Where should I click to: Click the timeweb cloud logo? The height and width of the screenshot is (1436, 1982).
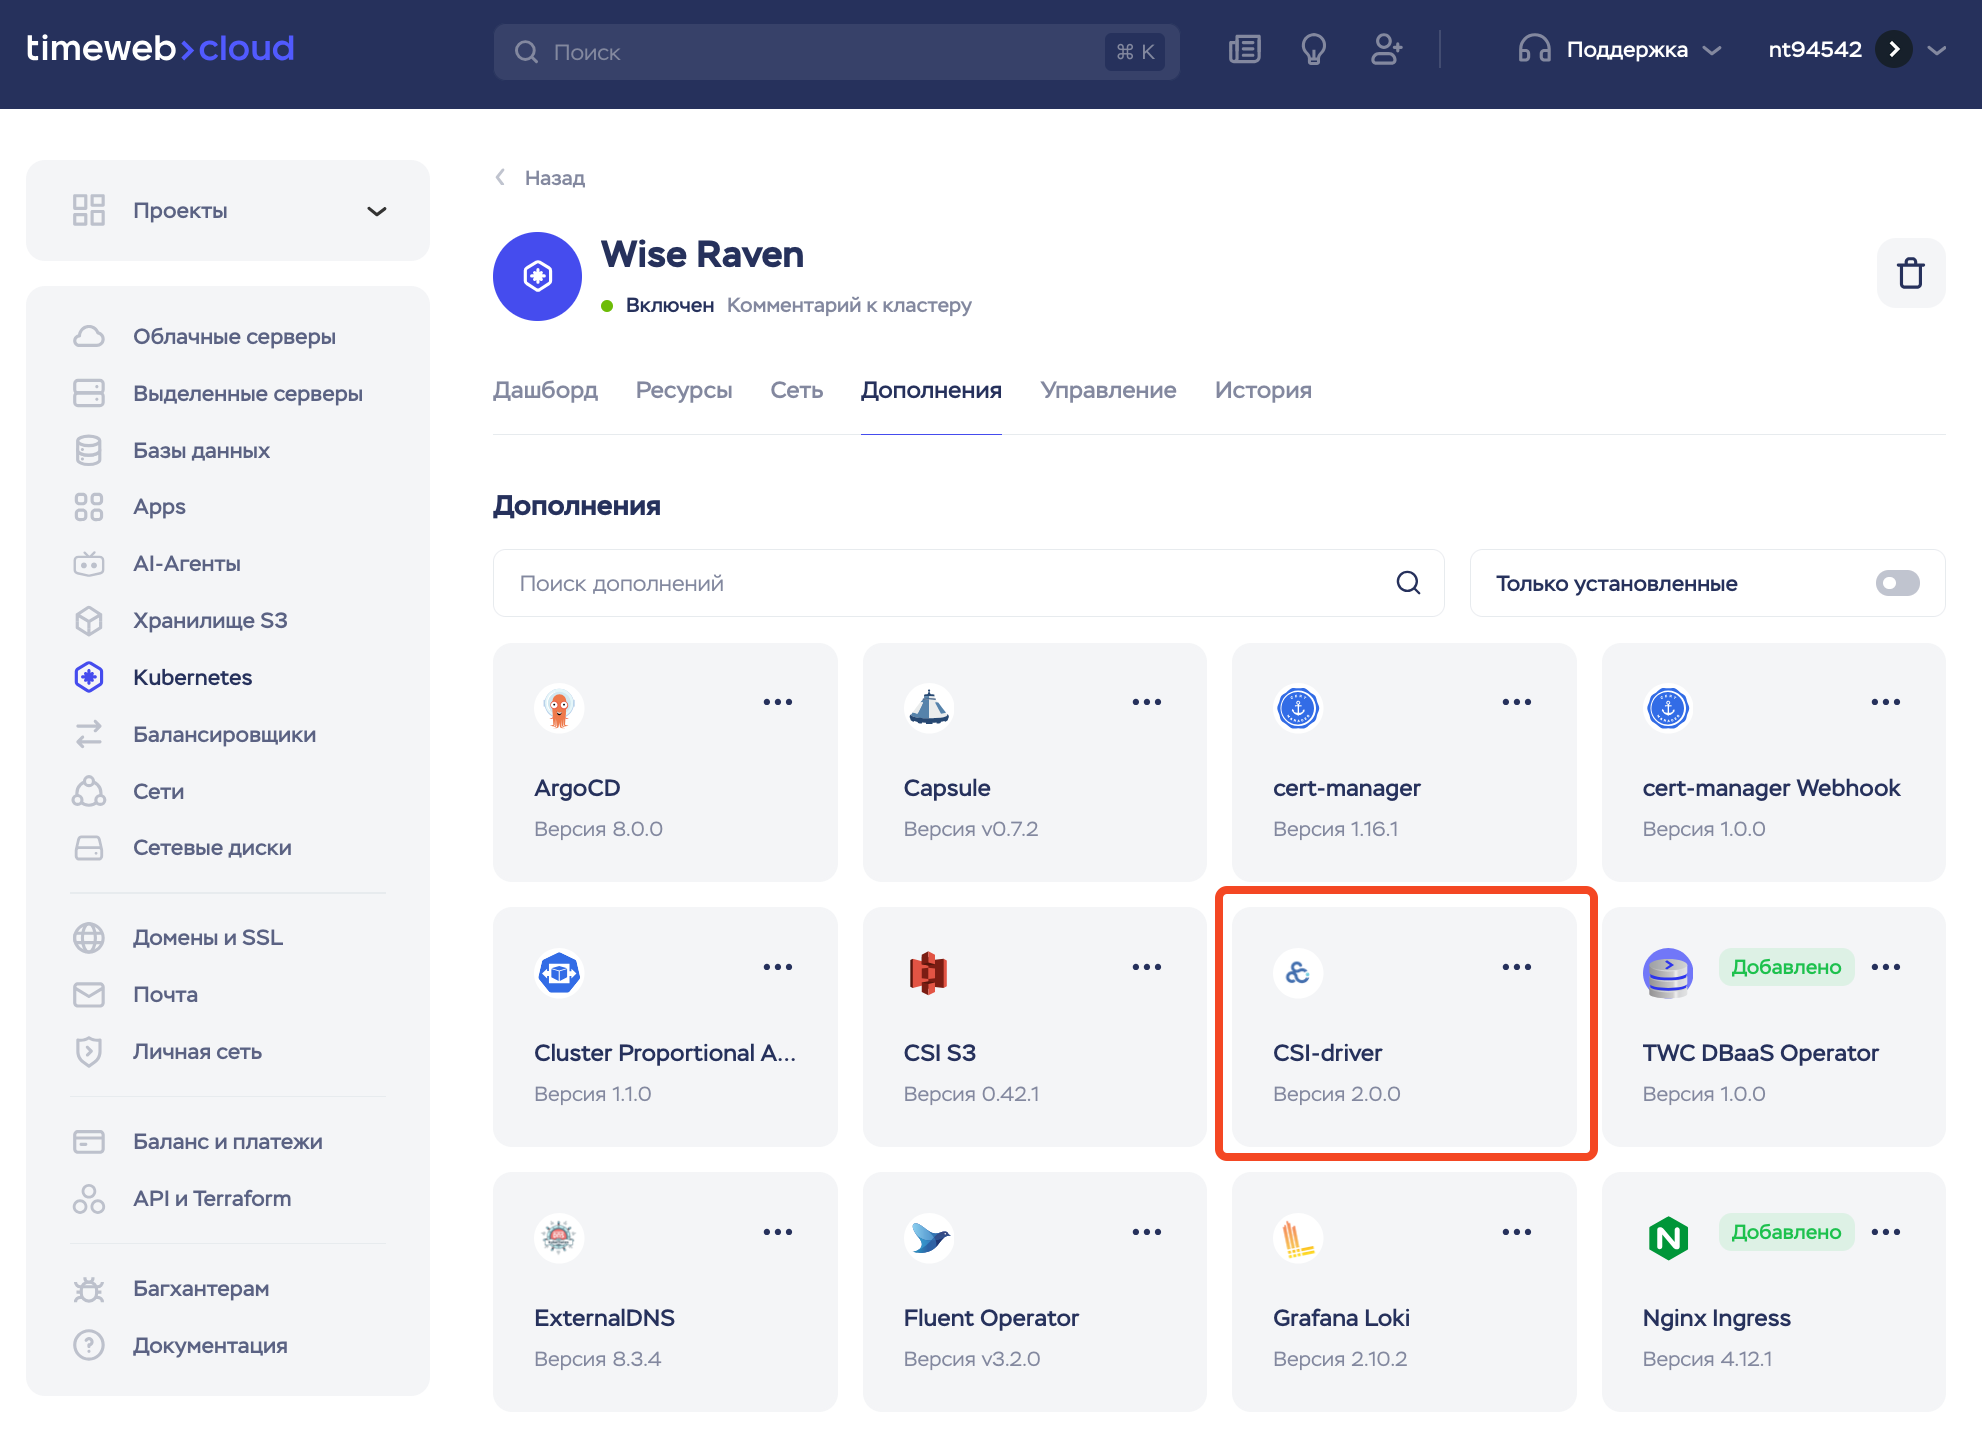pos(160,49)
